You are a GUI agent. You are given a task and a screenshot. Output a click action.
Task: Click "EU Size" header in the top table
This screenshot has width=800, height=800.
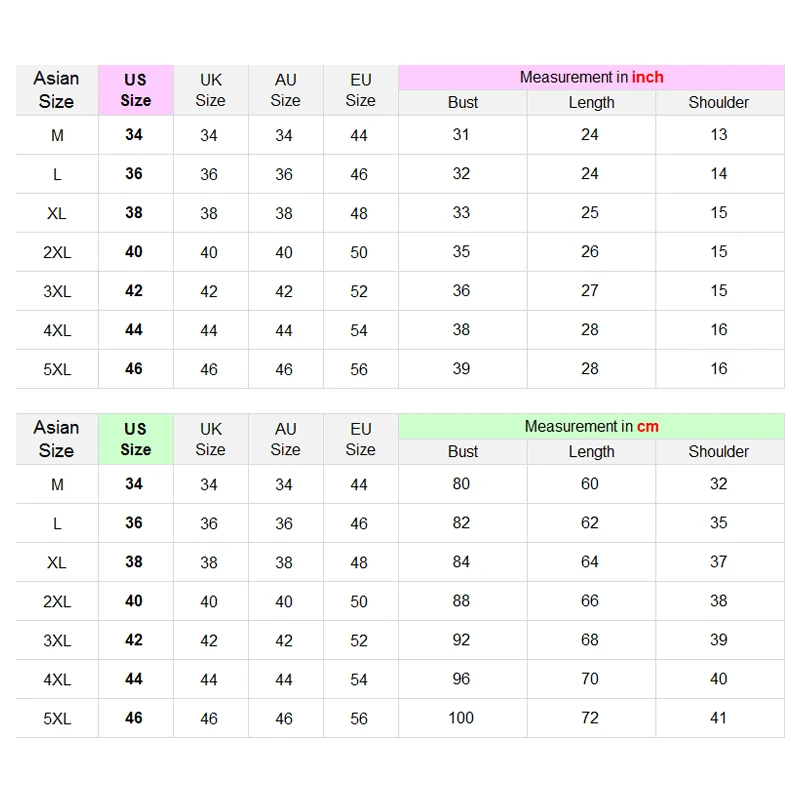360,90
